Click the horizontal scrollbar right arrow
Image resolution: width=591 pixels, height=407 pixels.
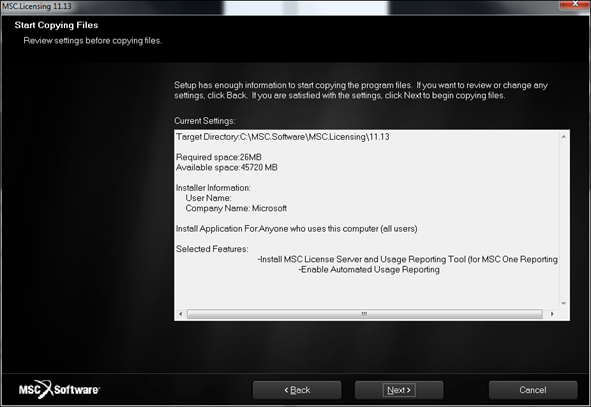(x=552, y=314)
